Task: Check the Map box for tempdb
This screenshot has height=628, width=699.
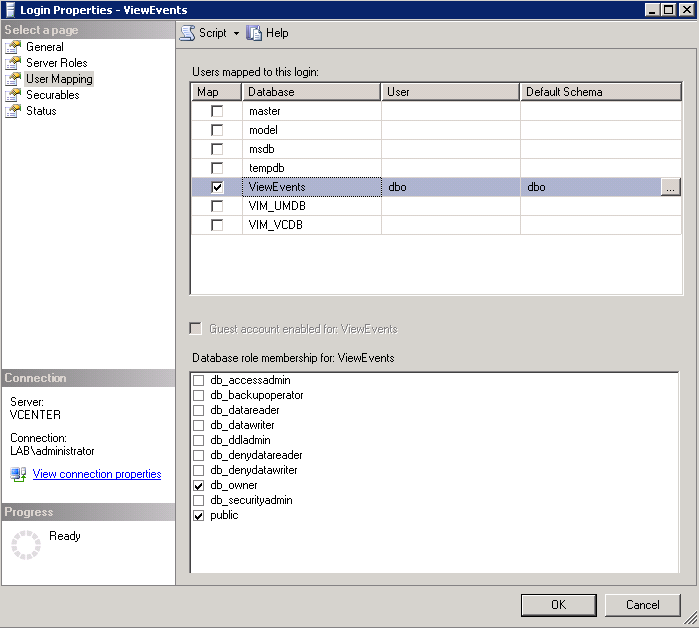Action: coord(217,168)
